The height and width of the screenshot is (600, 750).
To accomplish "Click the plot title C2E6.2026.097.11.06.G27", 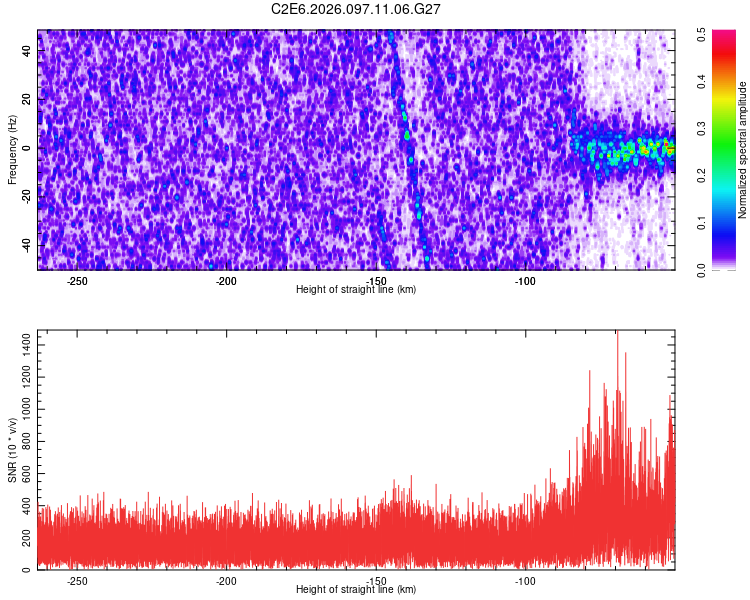I will pos(356,9).
